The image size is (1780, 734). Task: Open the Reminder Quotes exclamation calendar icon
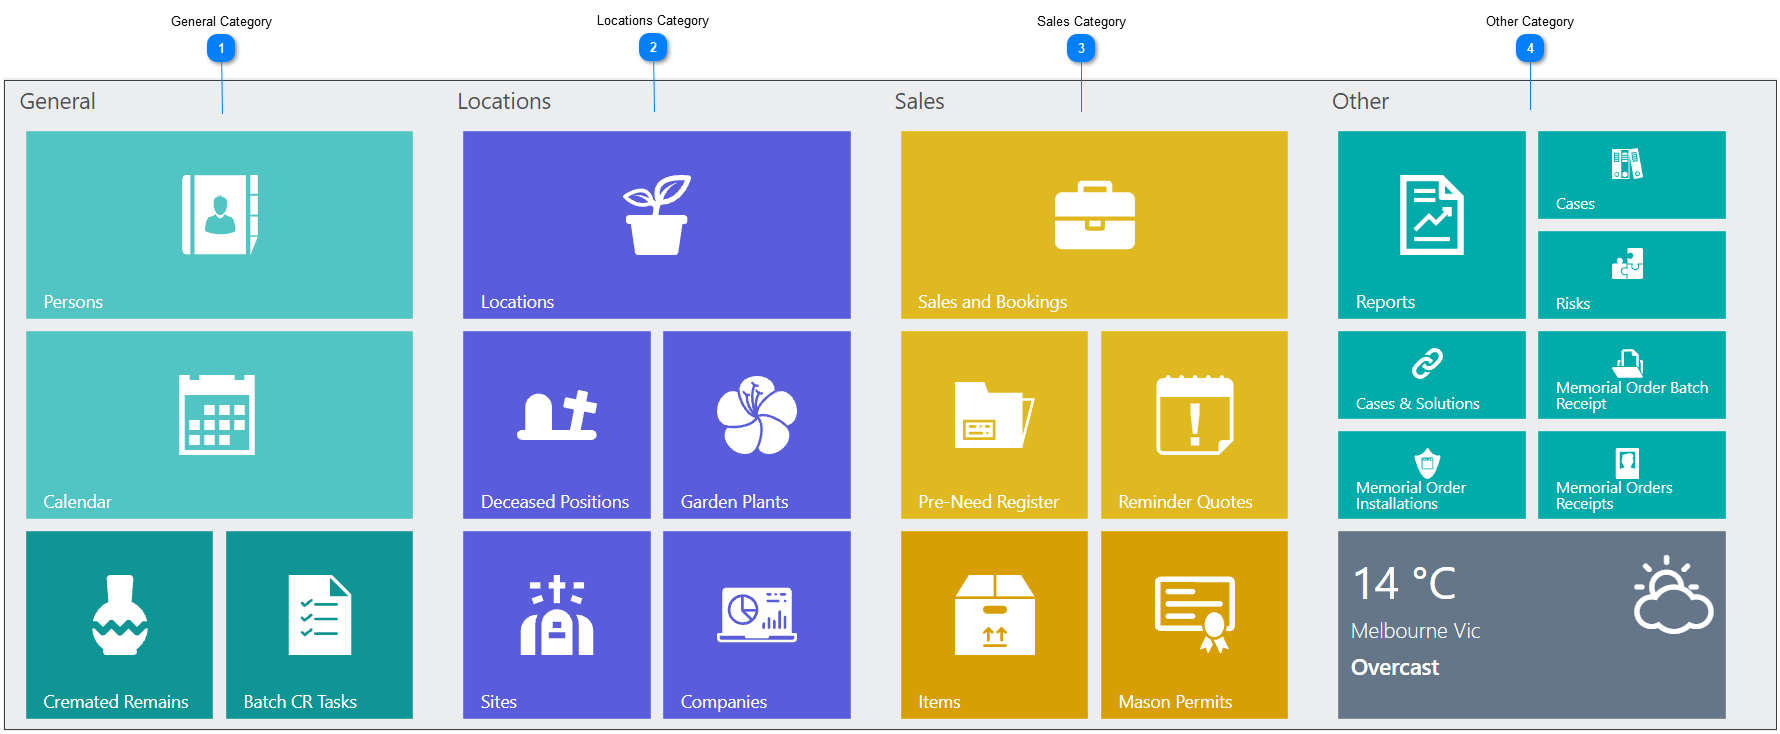point(1195,415)
